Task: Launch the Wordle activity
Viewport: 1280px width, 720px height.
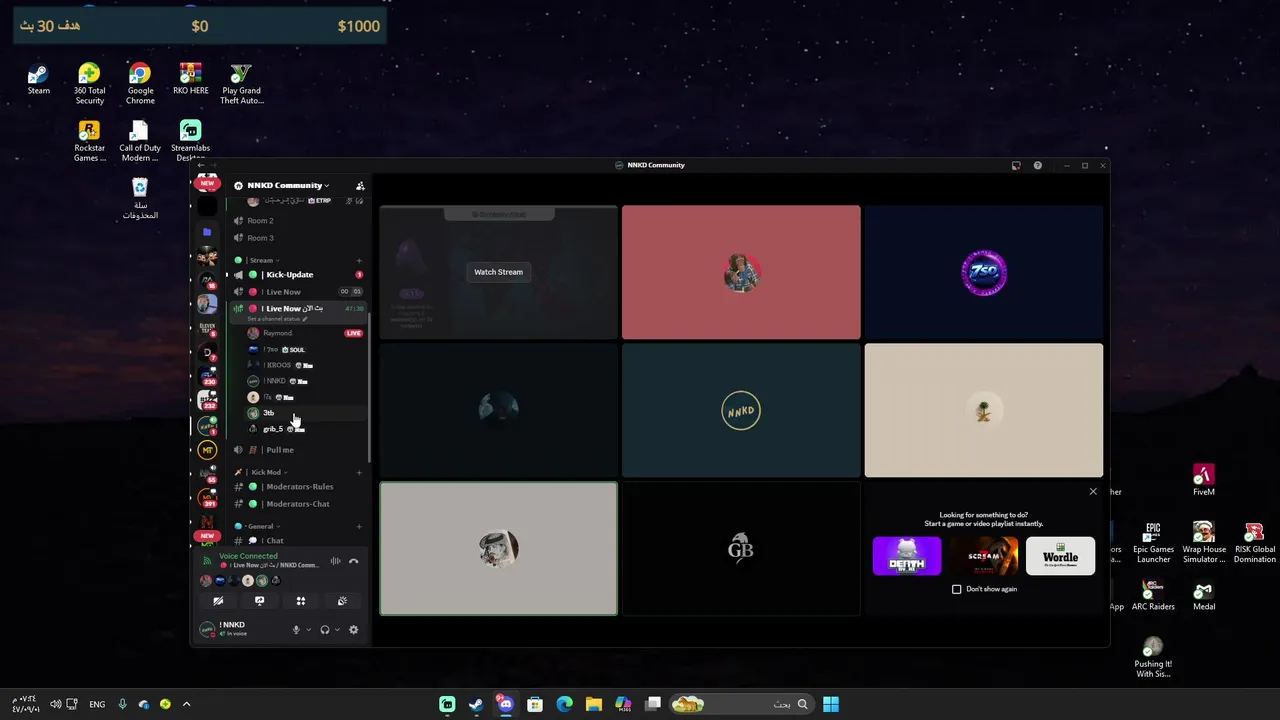Action: [x=1061, y=556]
